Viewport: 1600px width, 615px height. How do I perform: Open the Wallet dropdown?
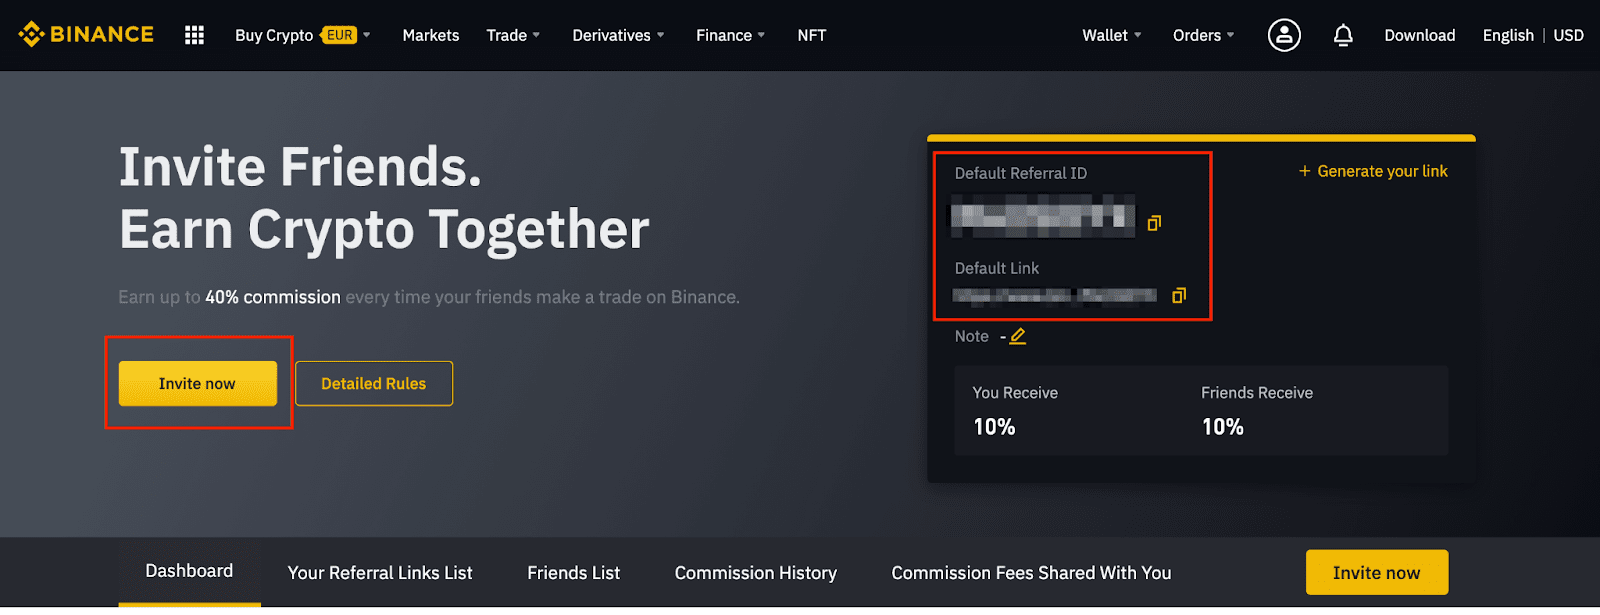[1111, 35]
